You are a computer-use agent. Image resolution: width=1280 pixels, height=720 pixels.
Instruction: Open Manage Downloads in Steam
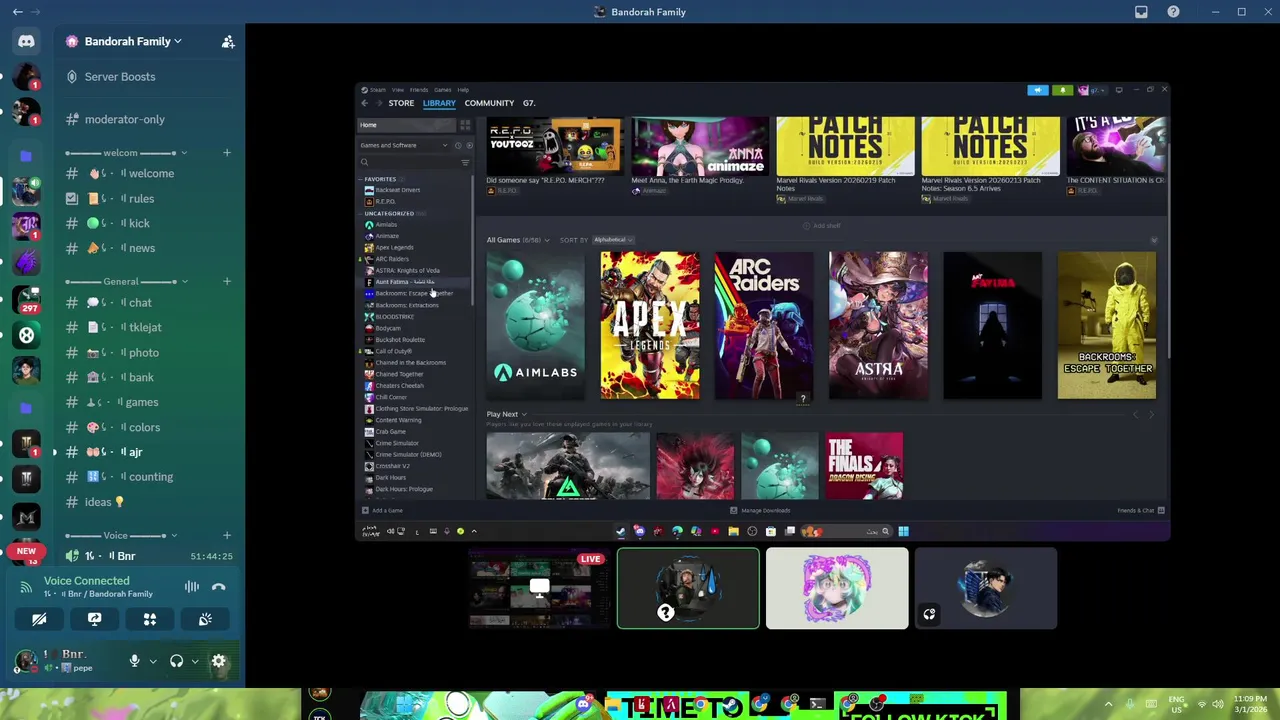760,510
